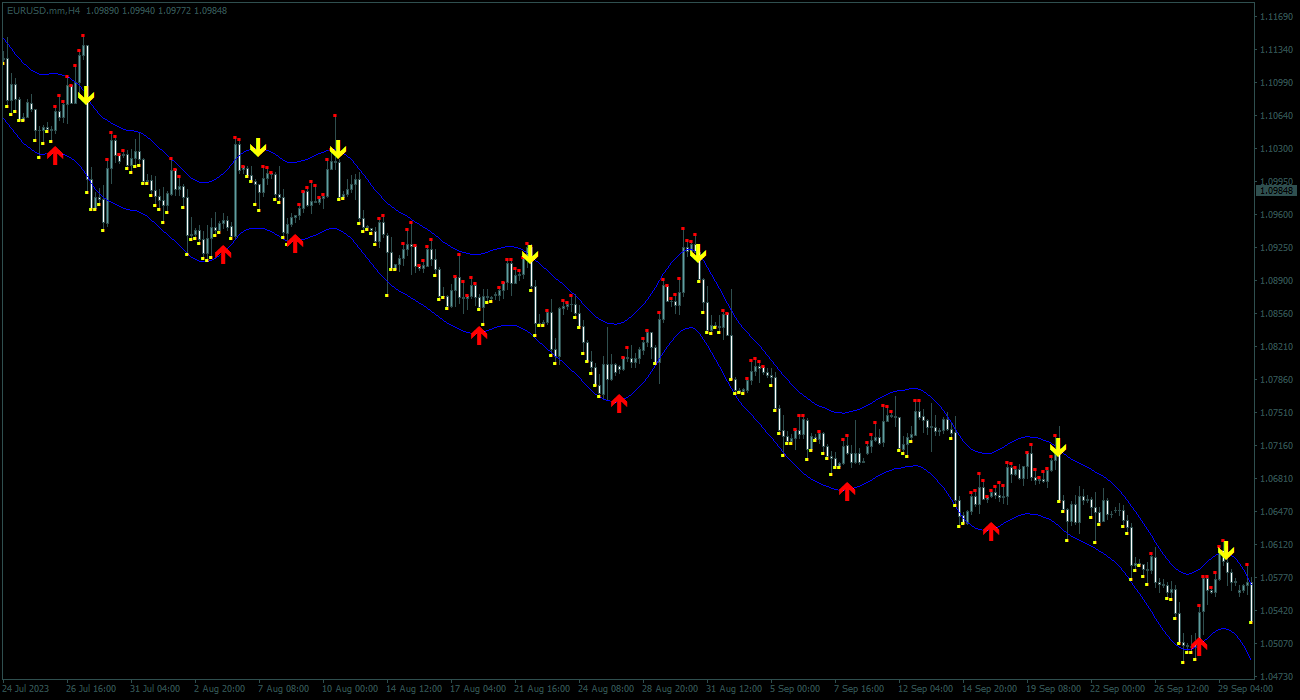Click the 21 Aug 16:00 time label
Viewport: 1300px width, 700px height.
pyautogui.click(x=541, y=689)
